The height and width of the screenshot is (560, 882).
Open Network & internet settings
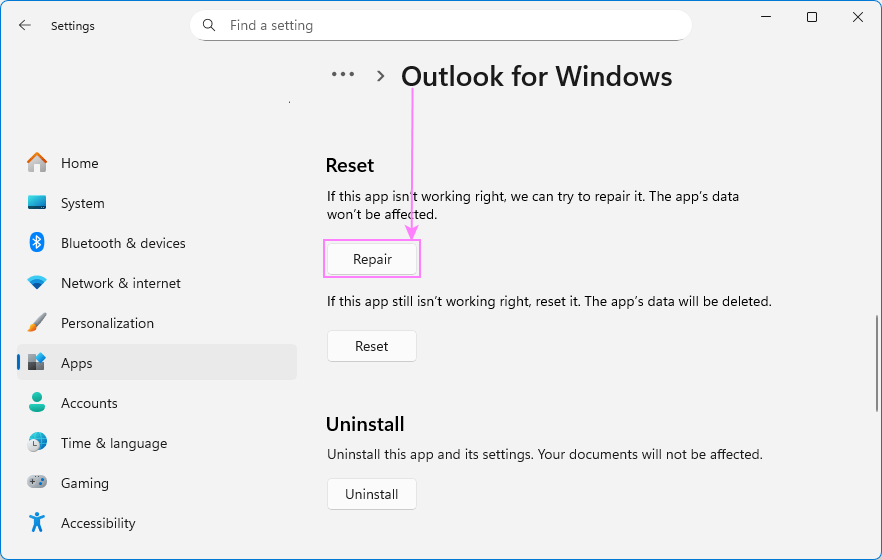156,283
